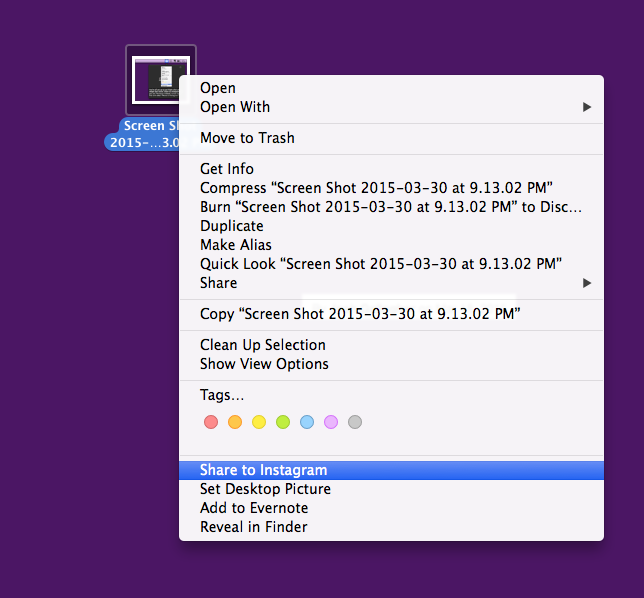This screenshot has width=644, height=598.
Task: Select Burn "Screen Shot…" to Disc
Action: (x=391, y=207)
